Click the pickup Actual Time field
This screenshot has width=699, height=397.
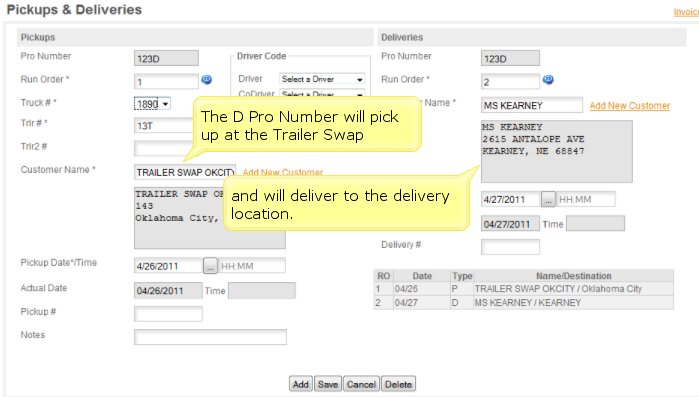(262, 291)
